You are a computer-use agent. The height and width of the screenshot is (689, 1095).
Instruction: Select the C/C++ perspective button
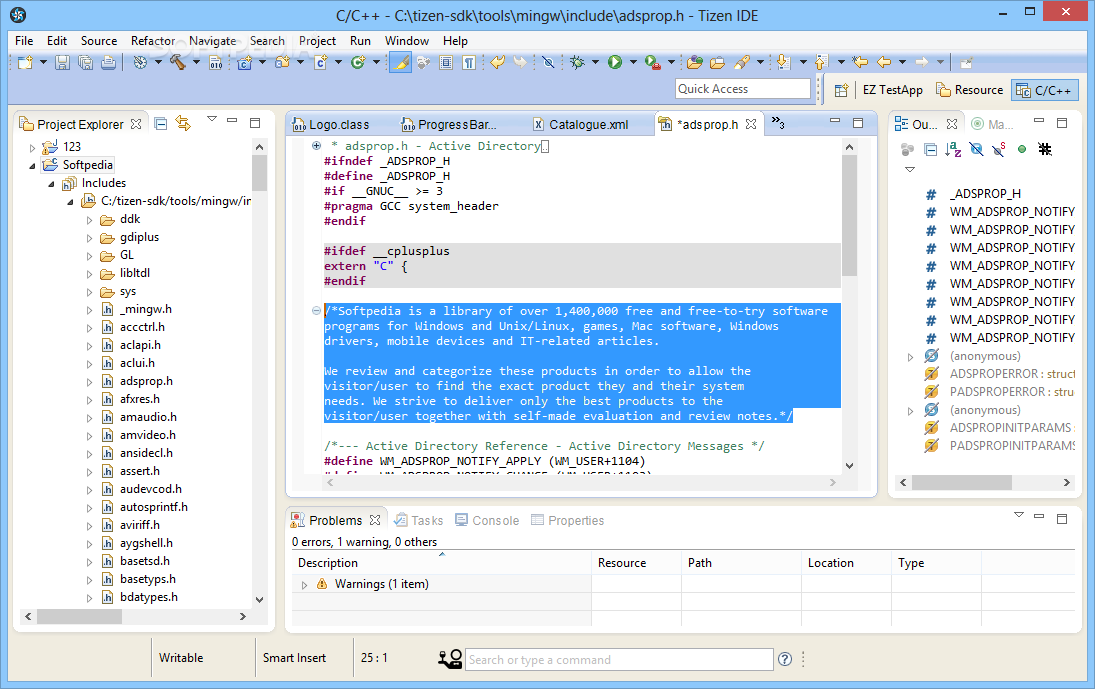click(x=1045, y=90)
